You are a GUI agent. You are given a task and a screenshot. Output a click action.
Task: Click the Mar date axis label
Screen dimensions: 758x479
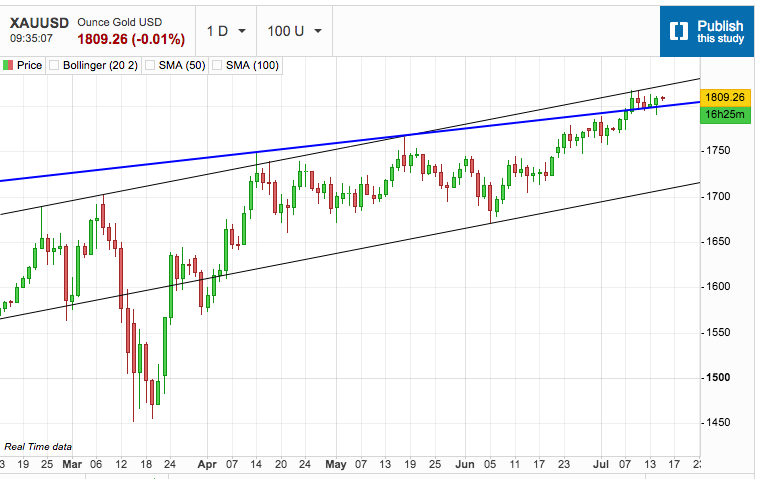[72, 464]
